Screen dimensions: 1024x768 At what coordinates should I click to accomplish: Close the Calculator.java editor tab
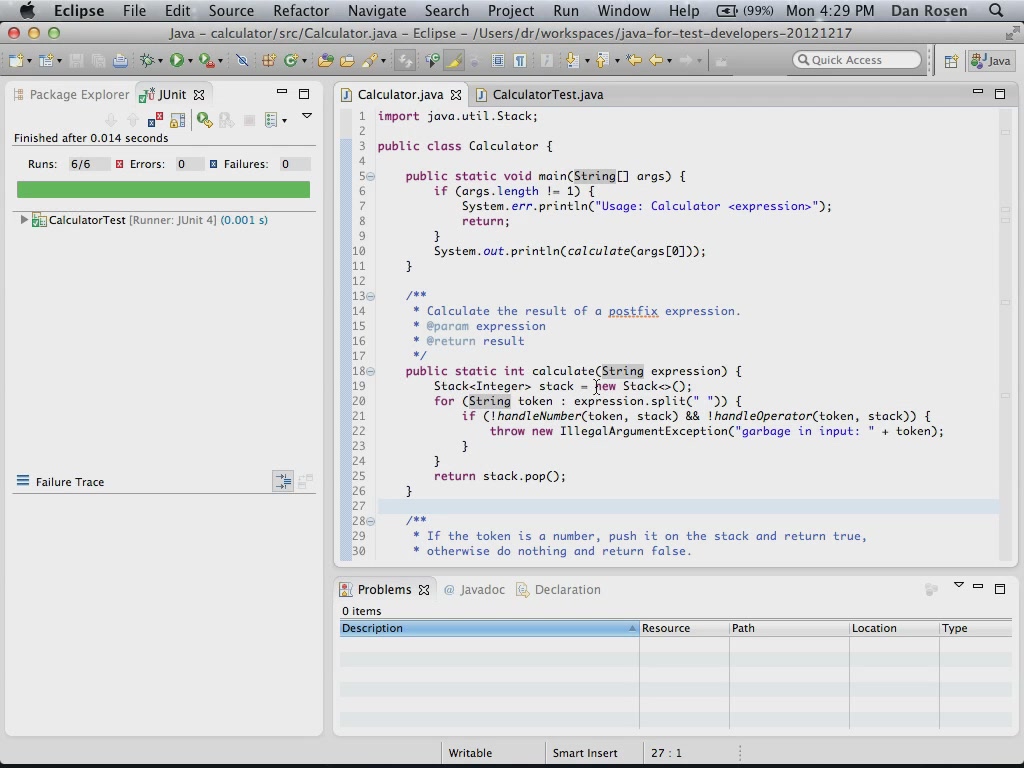pos(456,95)
